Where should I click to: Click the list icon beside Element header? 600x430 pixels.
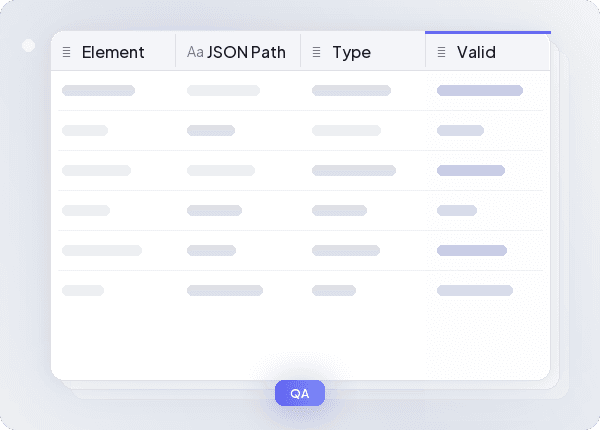tap(66, 53)
